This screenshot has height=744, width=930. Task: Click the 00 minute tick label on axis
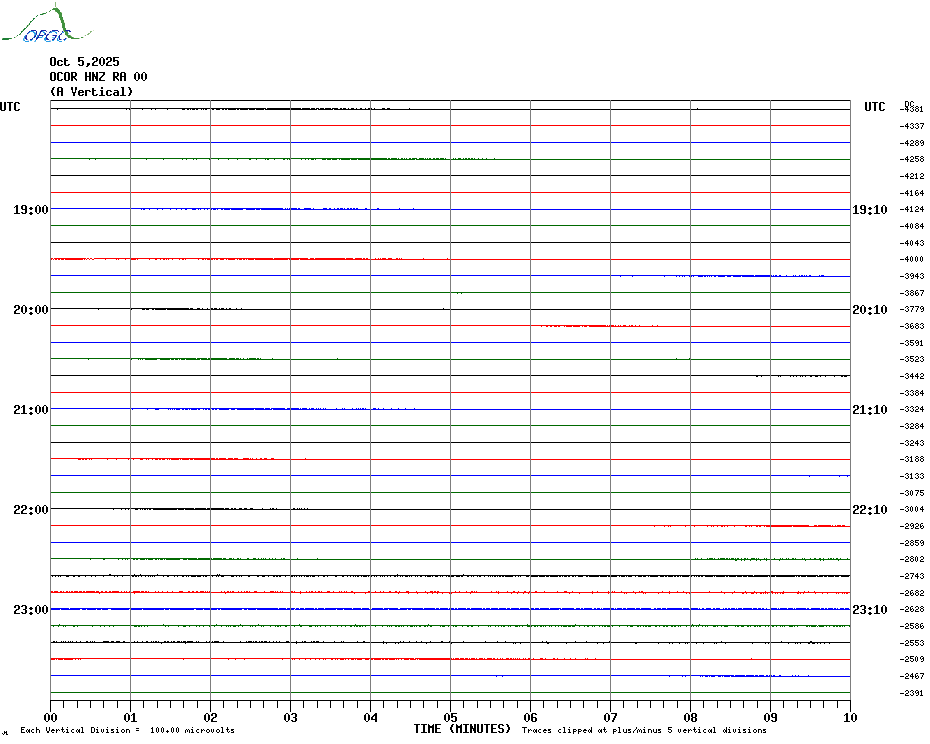[x=51, y=717]
